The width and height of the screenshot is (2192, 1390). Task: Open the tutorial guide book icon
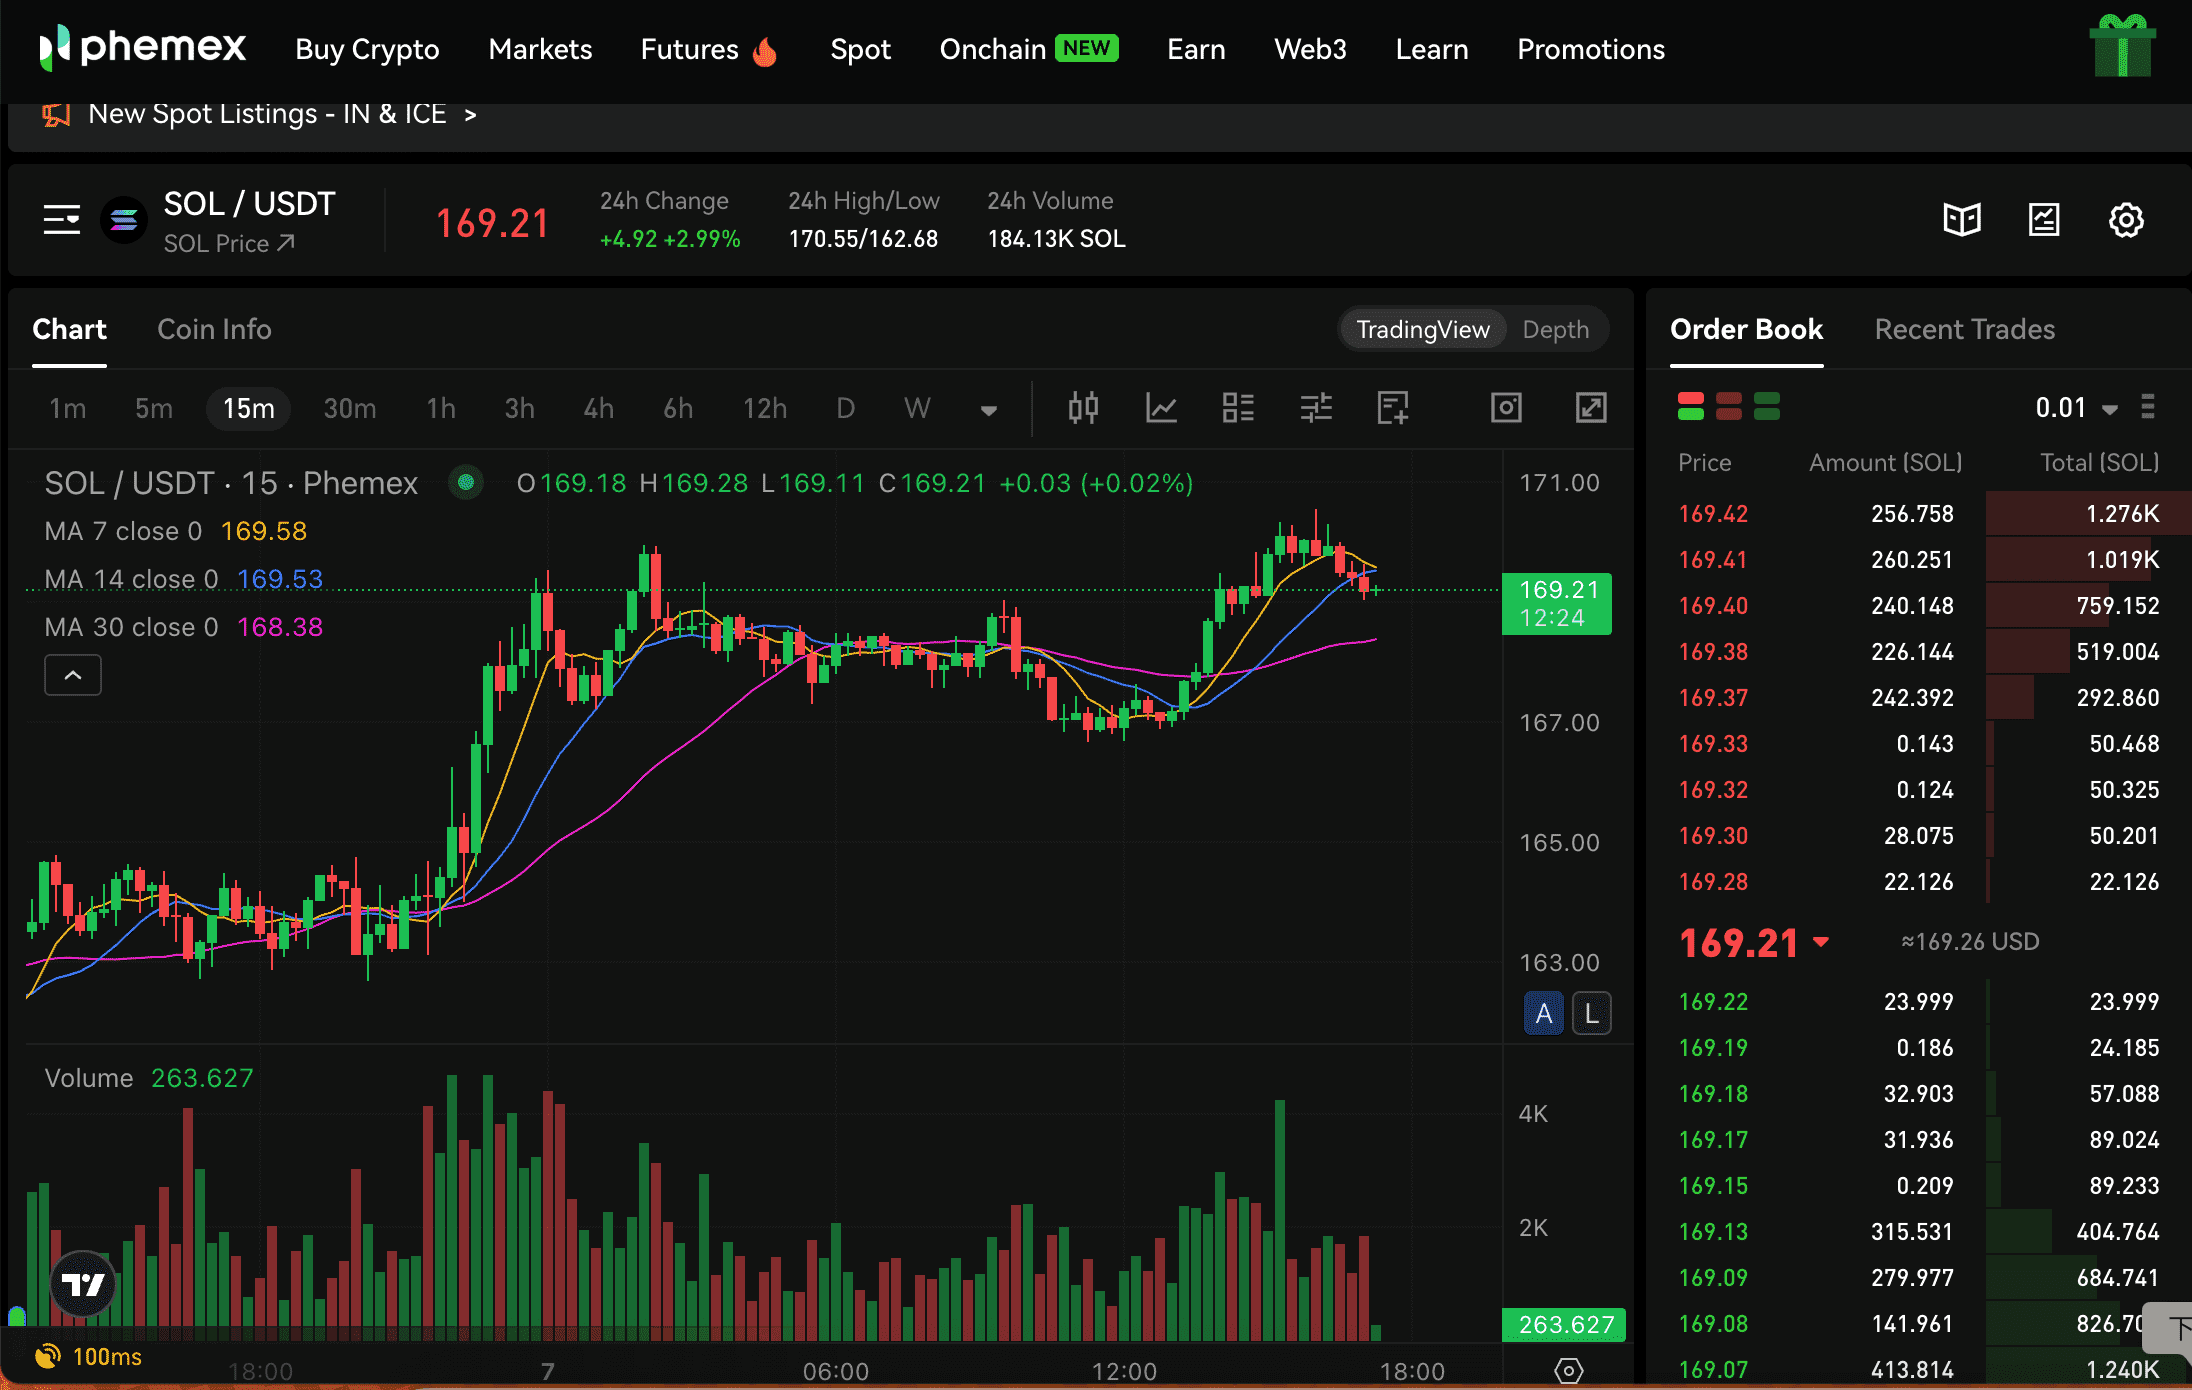1962,220
